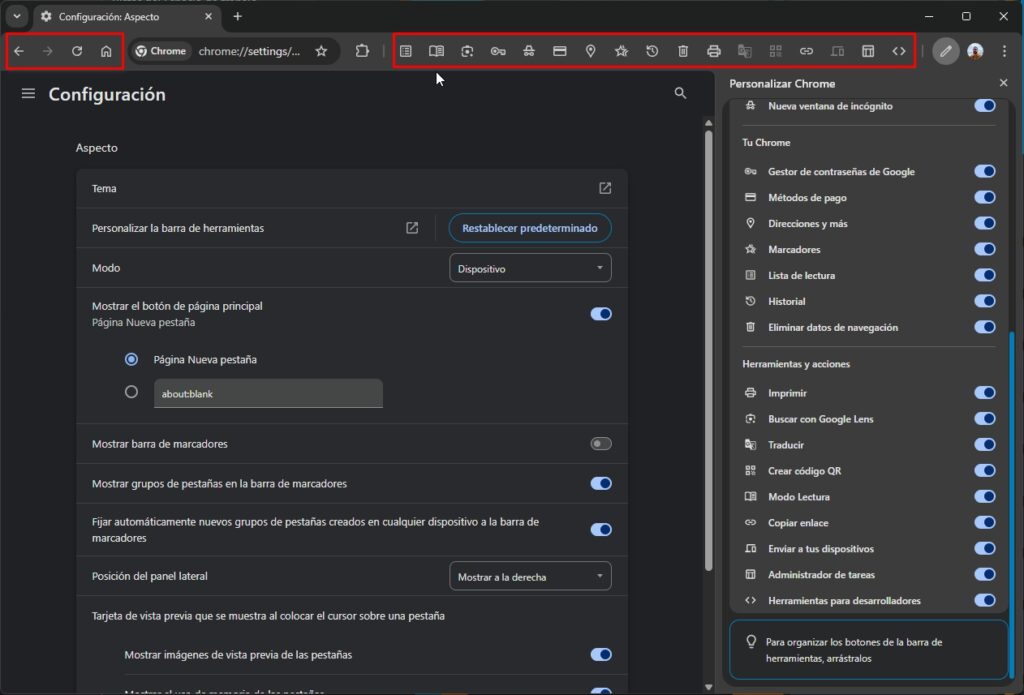Click the forward navigation arrow
Screen dimensions: 1024x695
(x=48, y=51)
